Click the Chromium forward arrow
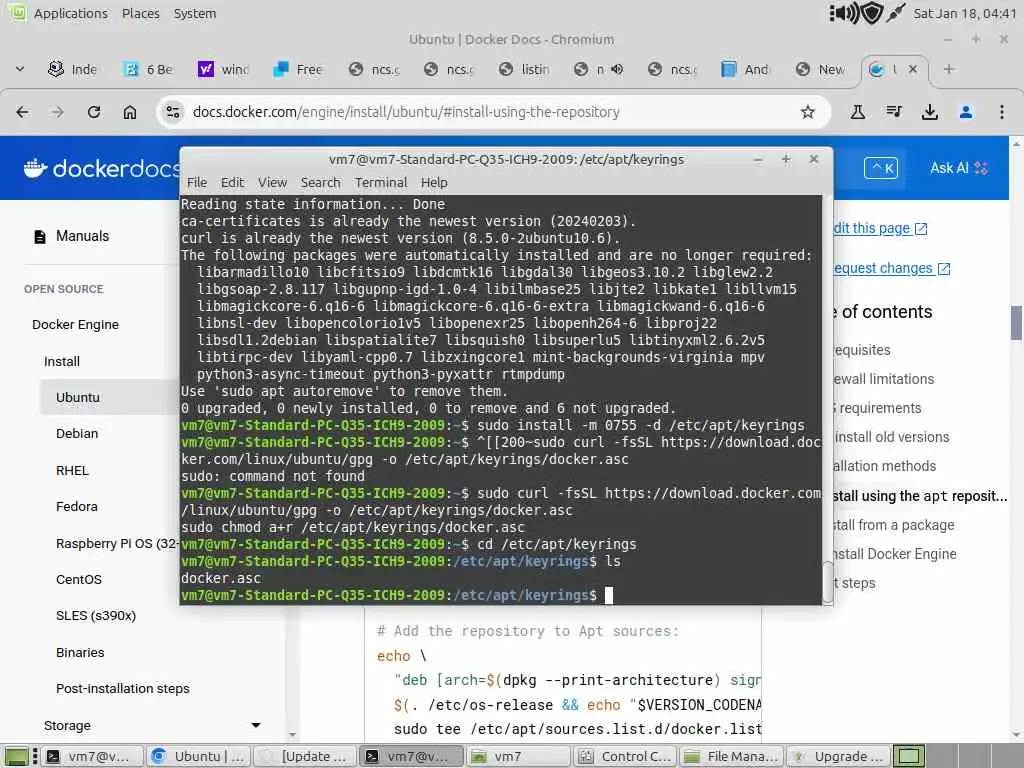The width and height of the screenshot is (1024, 768). coord(58,112)
